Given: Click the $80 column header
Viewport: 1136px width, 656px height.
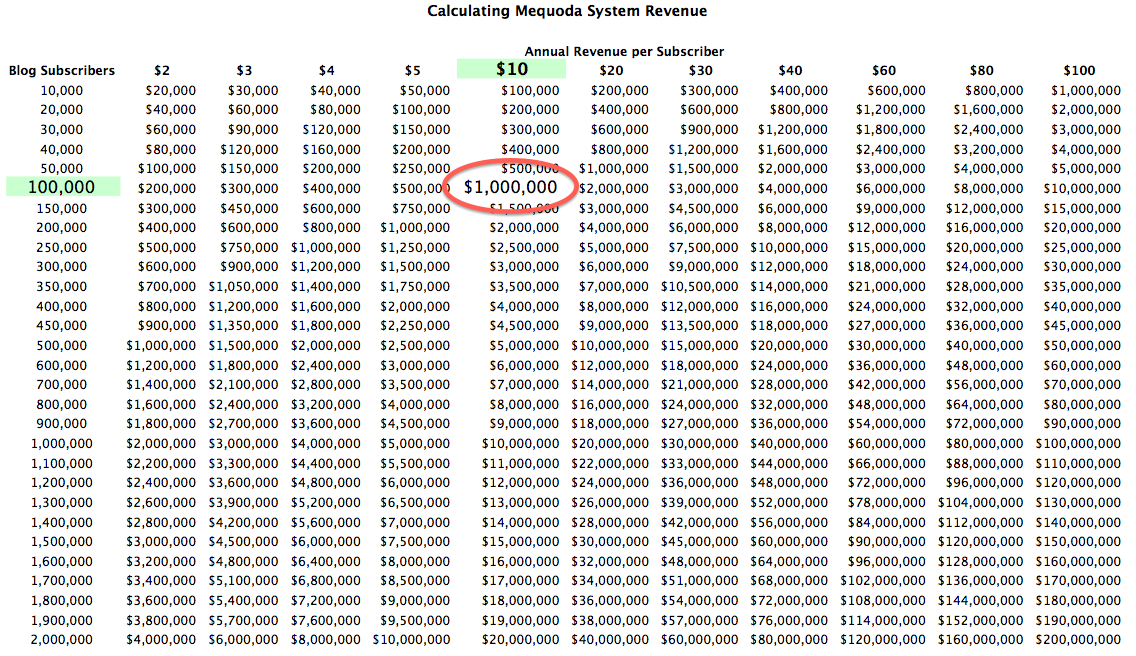Looking at the screenshot, I should pos(982,70).
